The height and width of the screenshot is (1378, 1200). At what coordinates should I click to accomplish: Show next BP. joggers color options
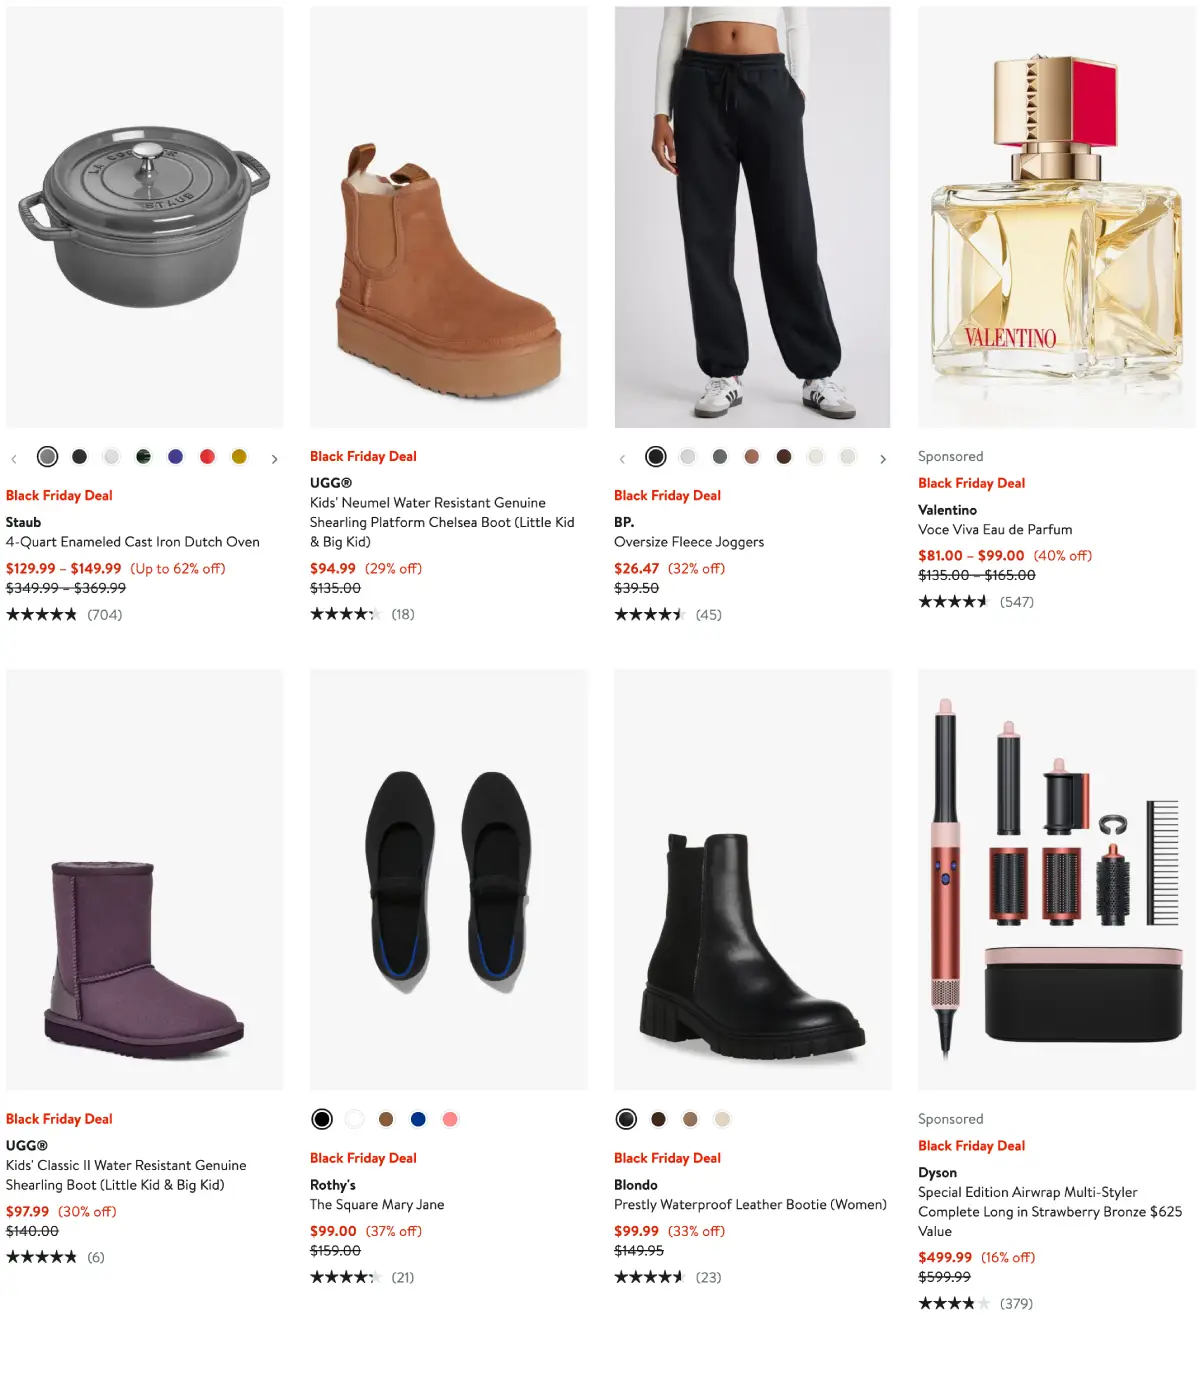[882, 459]
